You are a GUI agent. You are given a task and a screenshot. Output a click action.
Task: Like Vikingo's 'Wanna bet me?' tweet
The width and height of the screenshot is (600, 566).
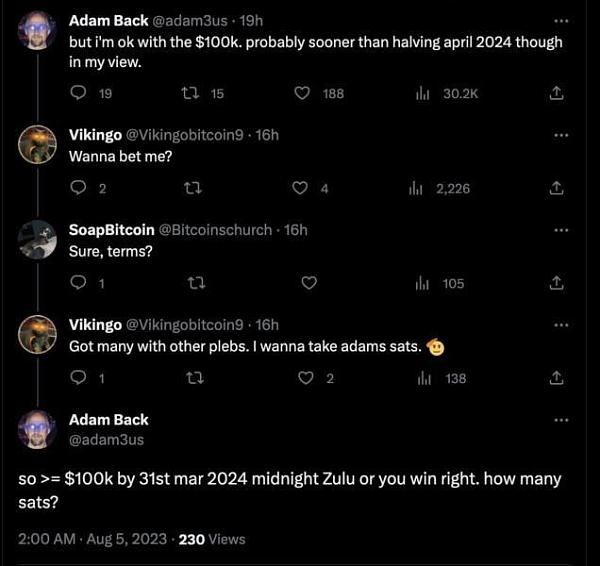299,188
